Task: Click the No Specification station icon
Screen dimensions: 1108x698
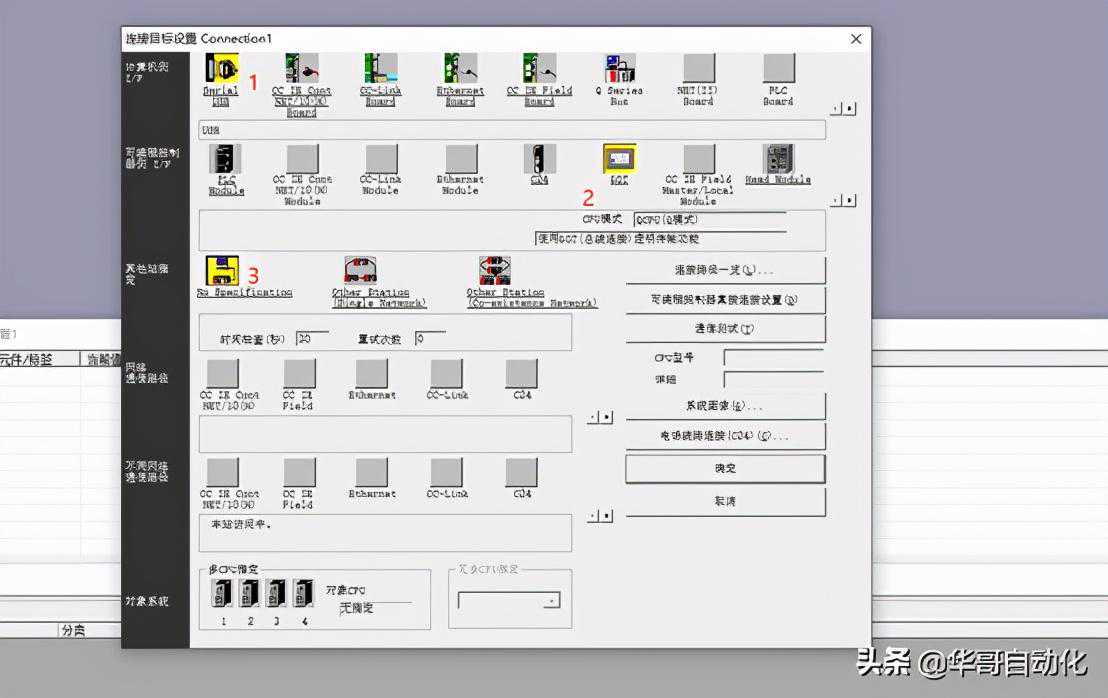Action: (222, 271)
